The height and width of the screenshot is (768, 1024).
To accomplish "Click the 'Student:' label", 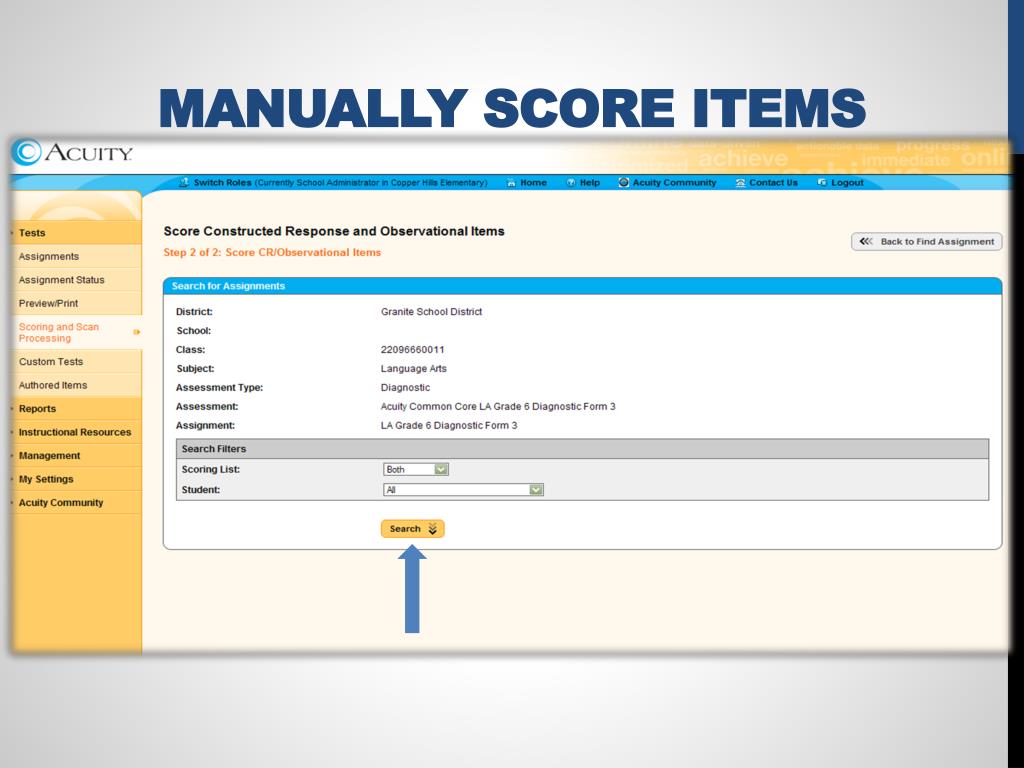I will pos(201,490).
